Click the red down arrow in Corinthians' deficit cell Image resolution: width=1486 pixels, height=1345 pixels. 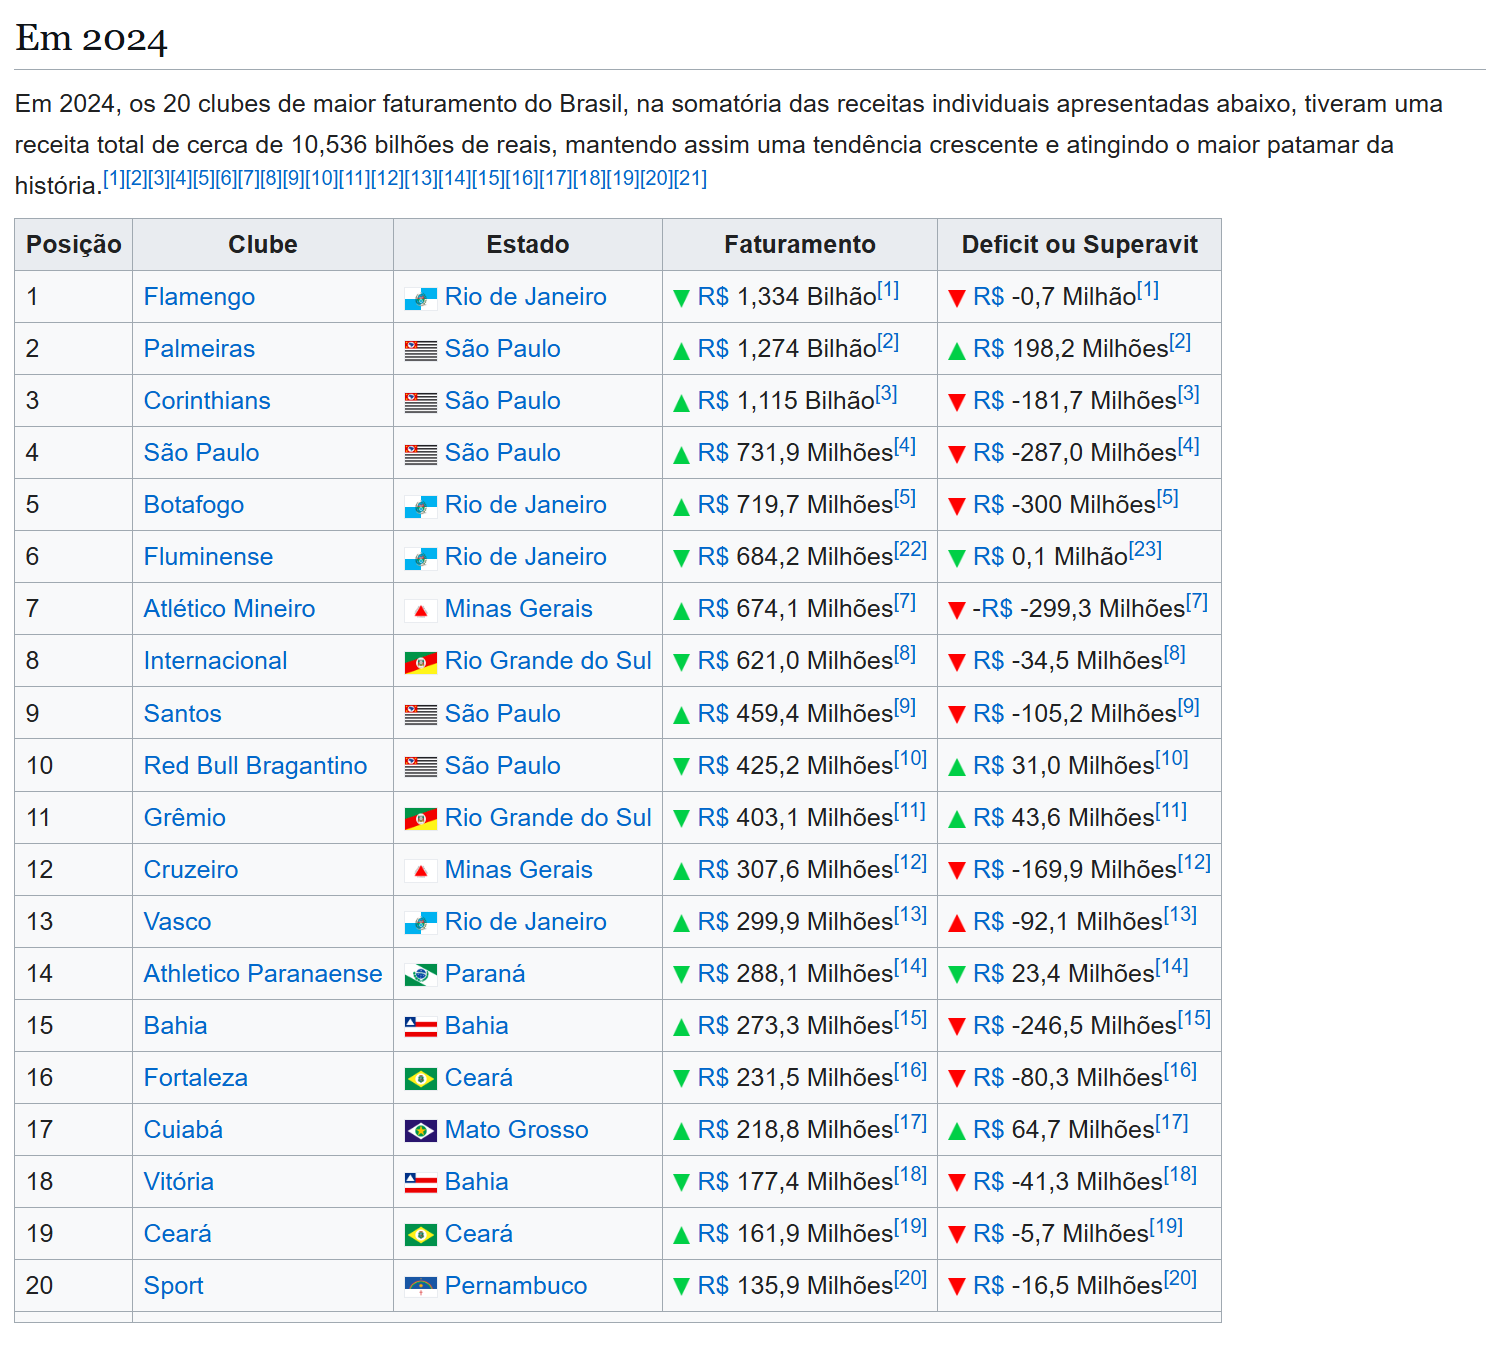coord(956,402)
